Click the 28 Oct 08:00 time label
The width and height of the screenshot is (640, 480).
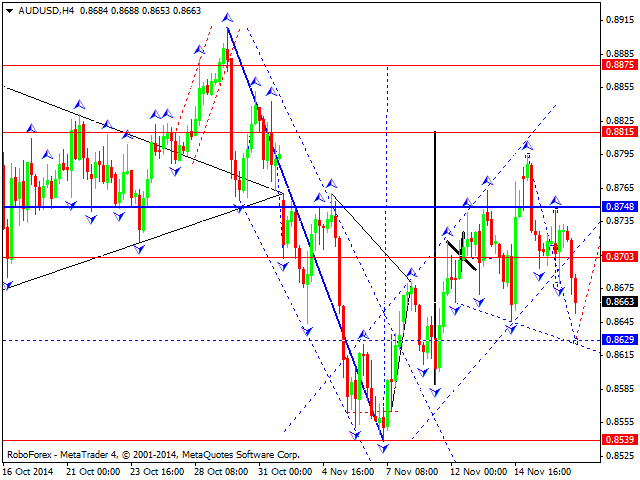221,471
